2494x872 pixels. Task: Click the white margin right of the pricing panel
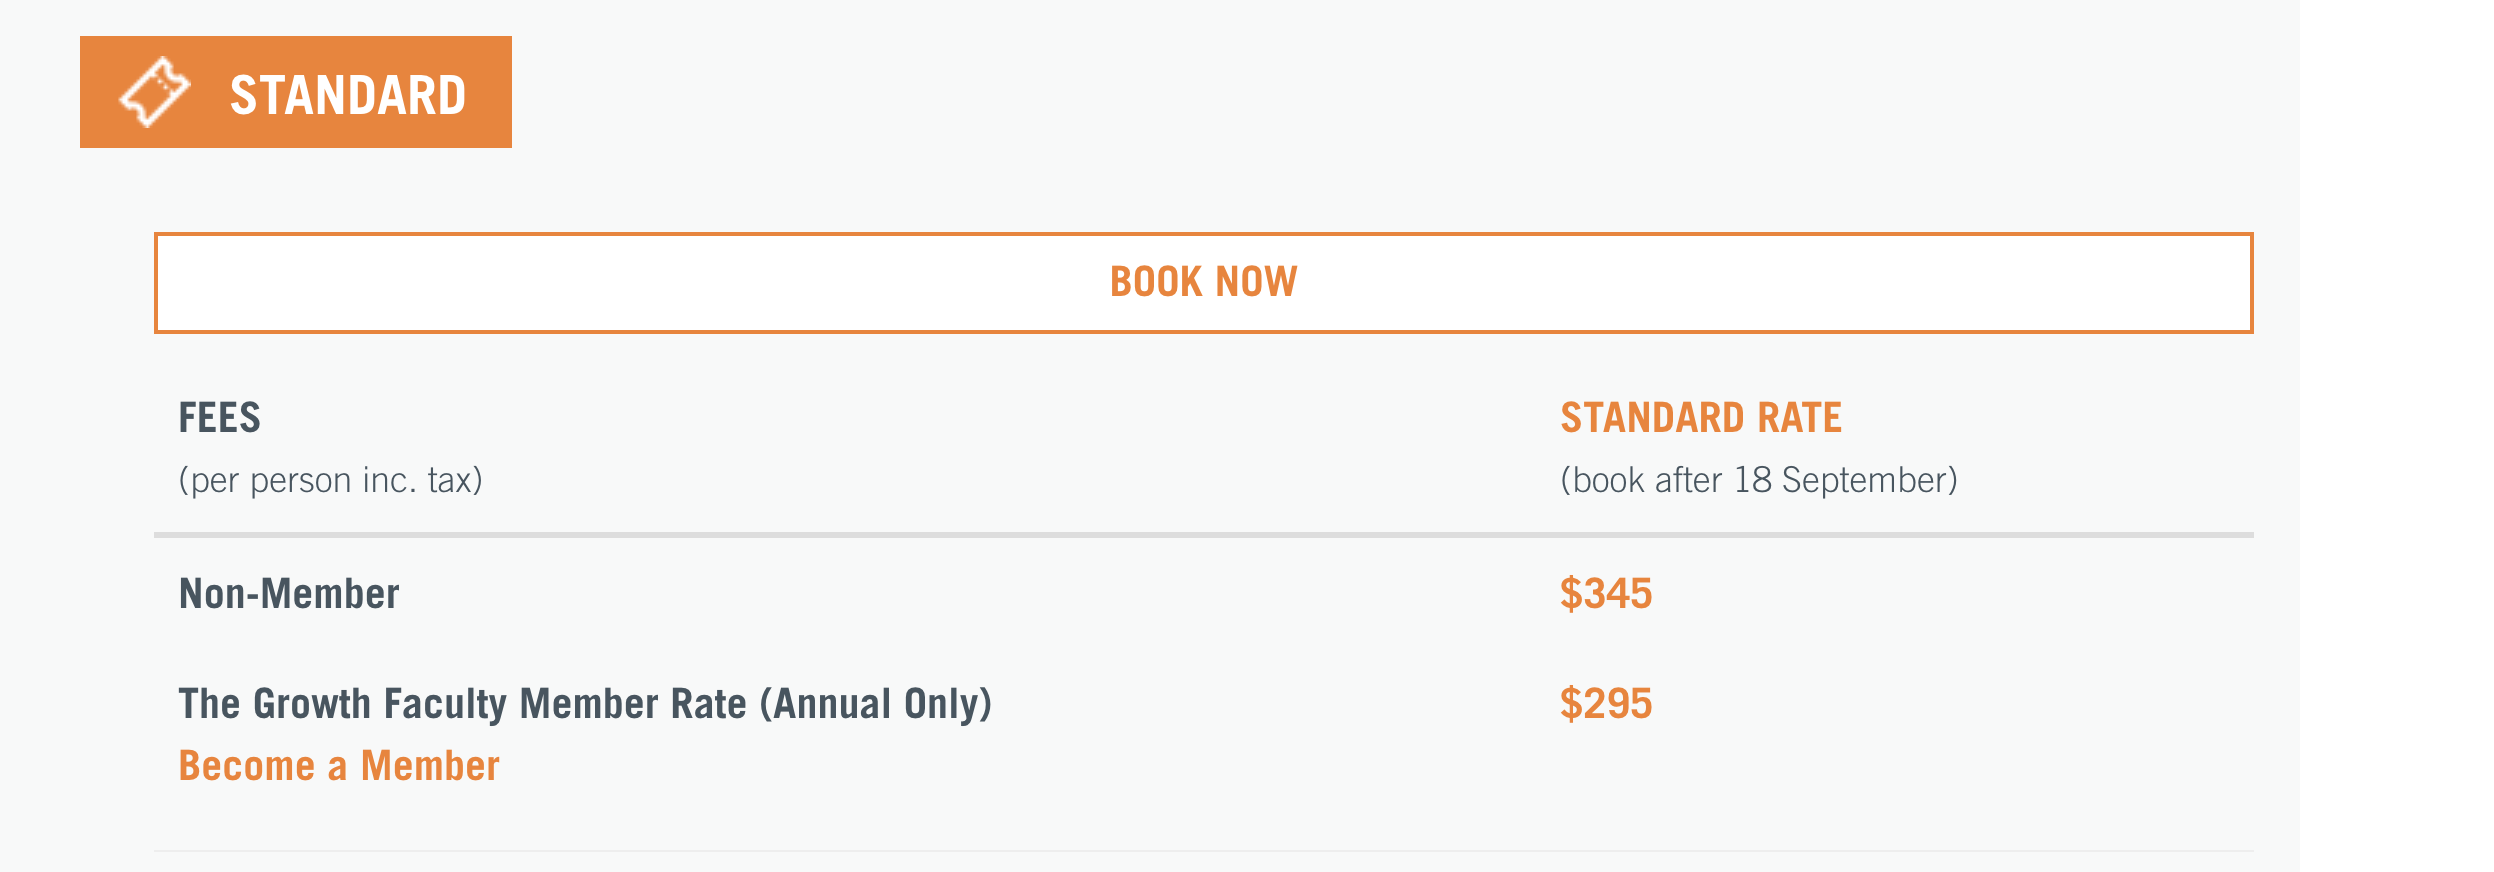(2397, 436)
